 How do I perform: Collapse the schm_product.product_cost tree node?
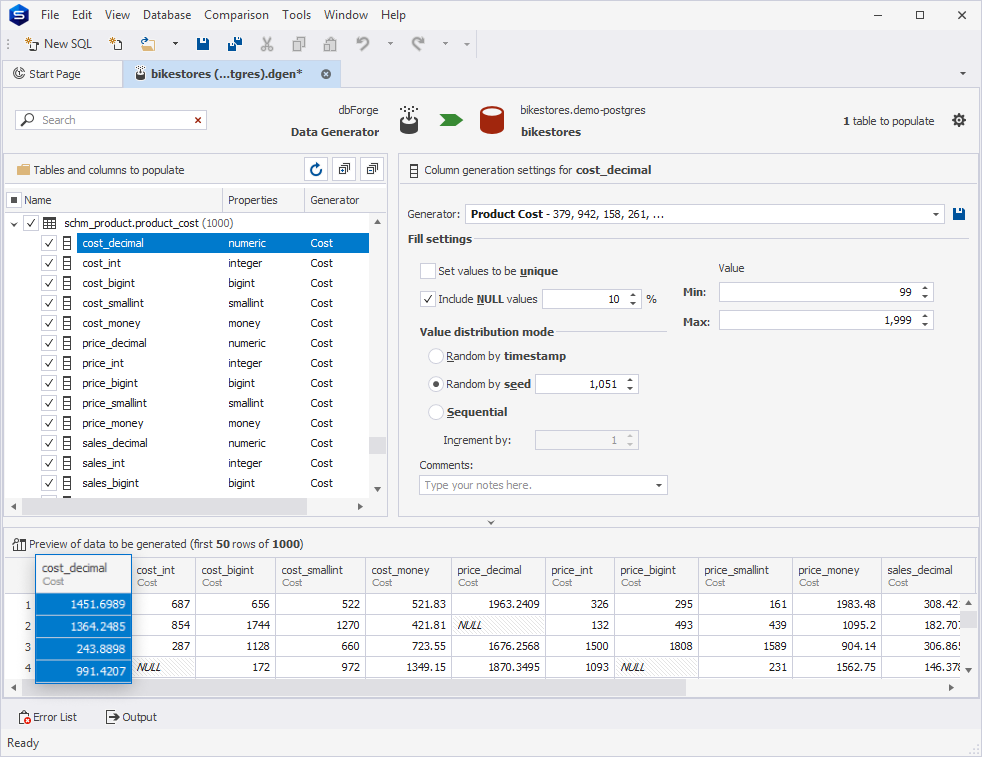point(14,223)
